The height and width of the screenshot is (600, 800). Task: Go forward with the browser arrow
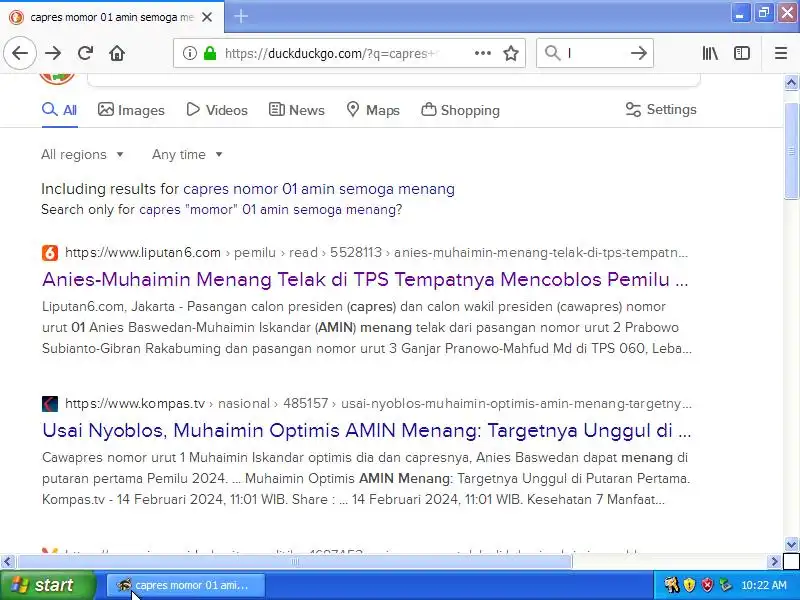click(53, 53)
